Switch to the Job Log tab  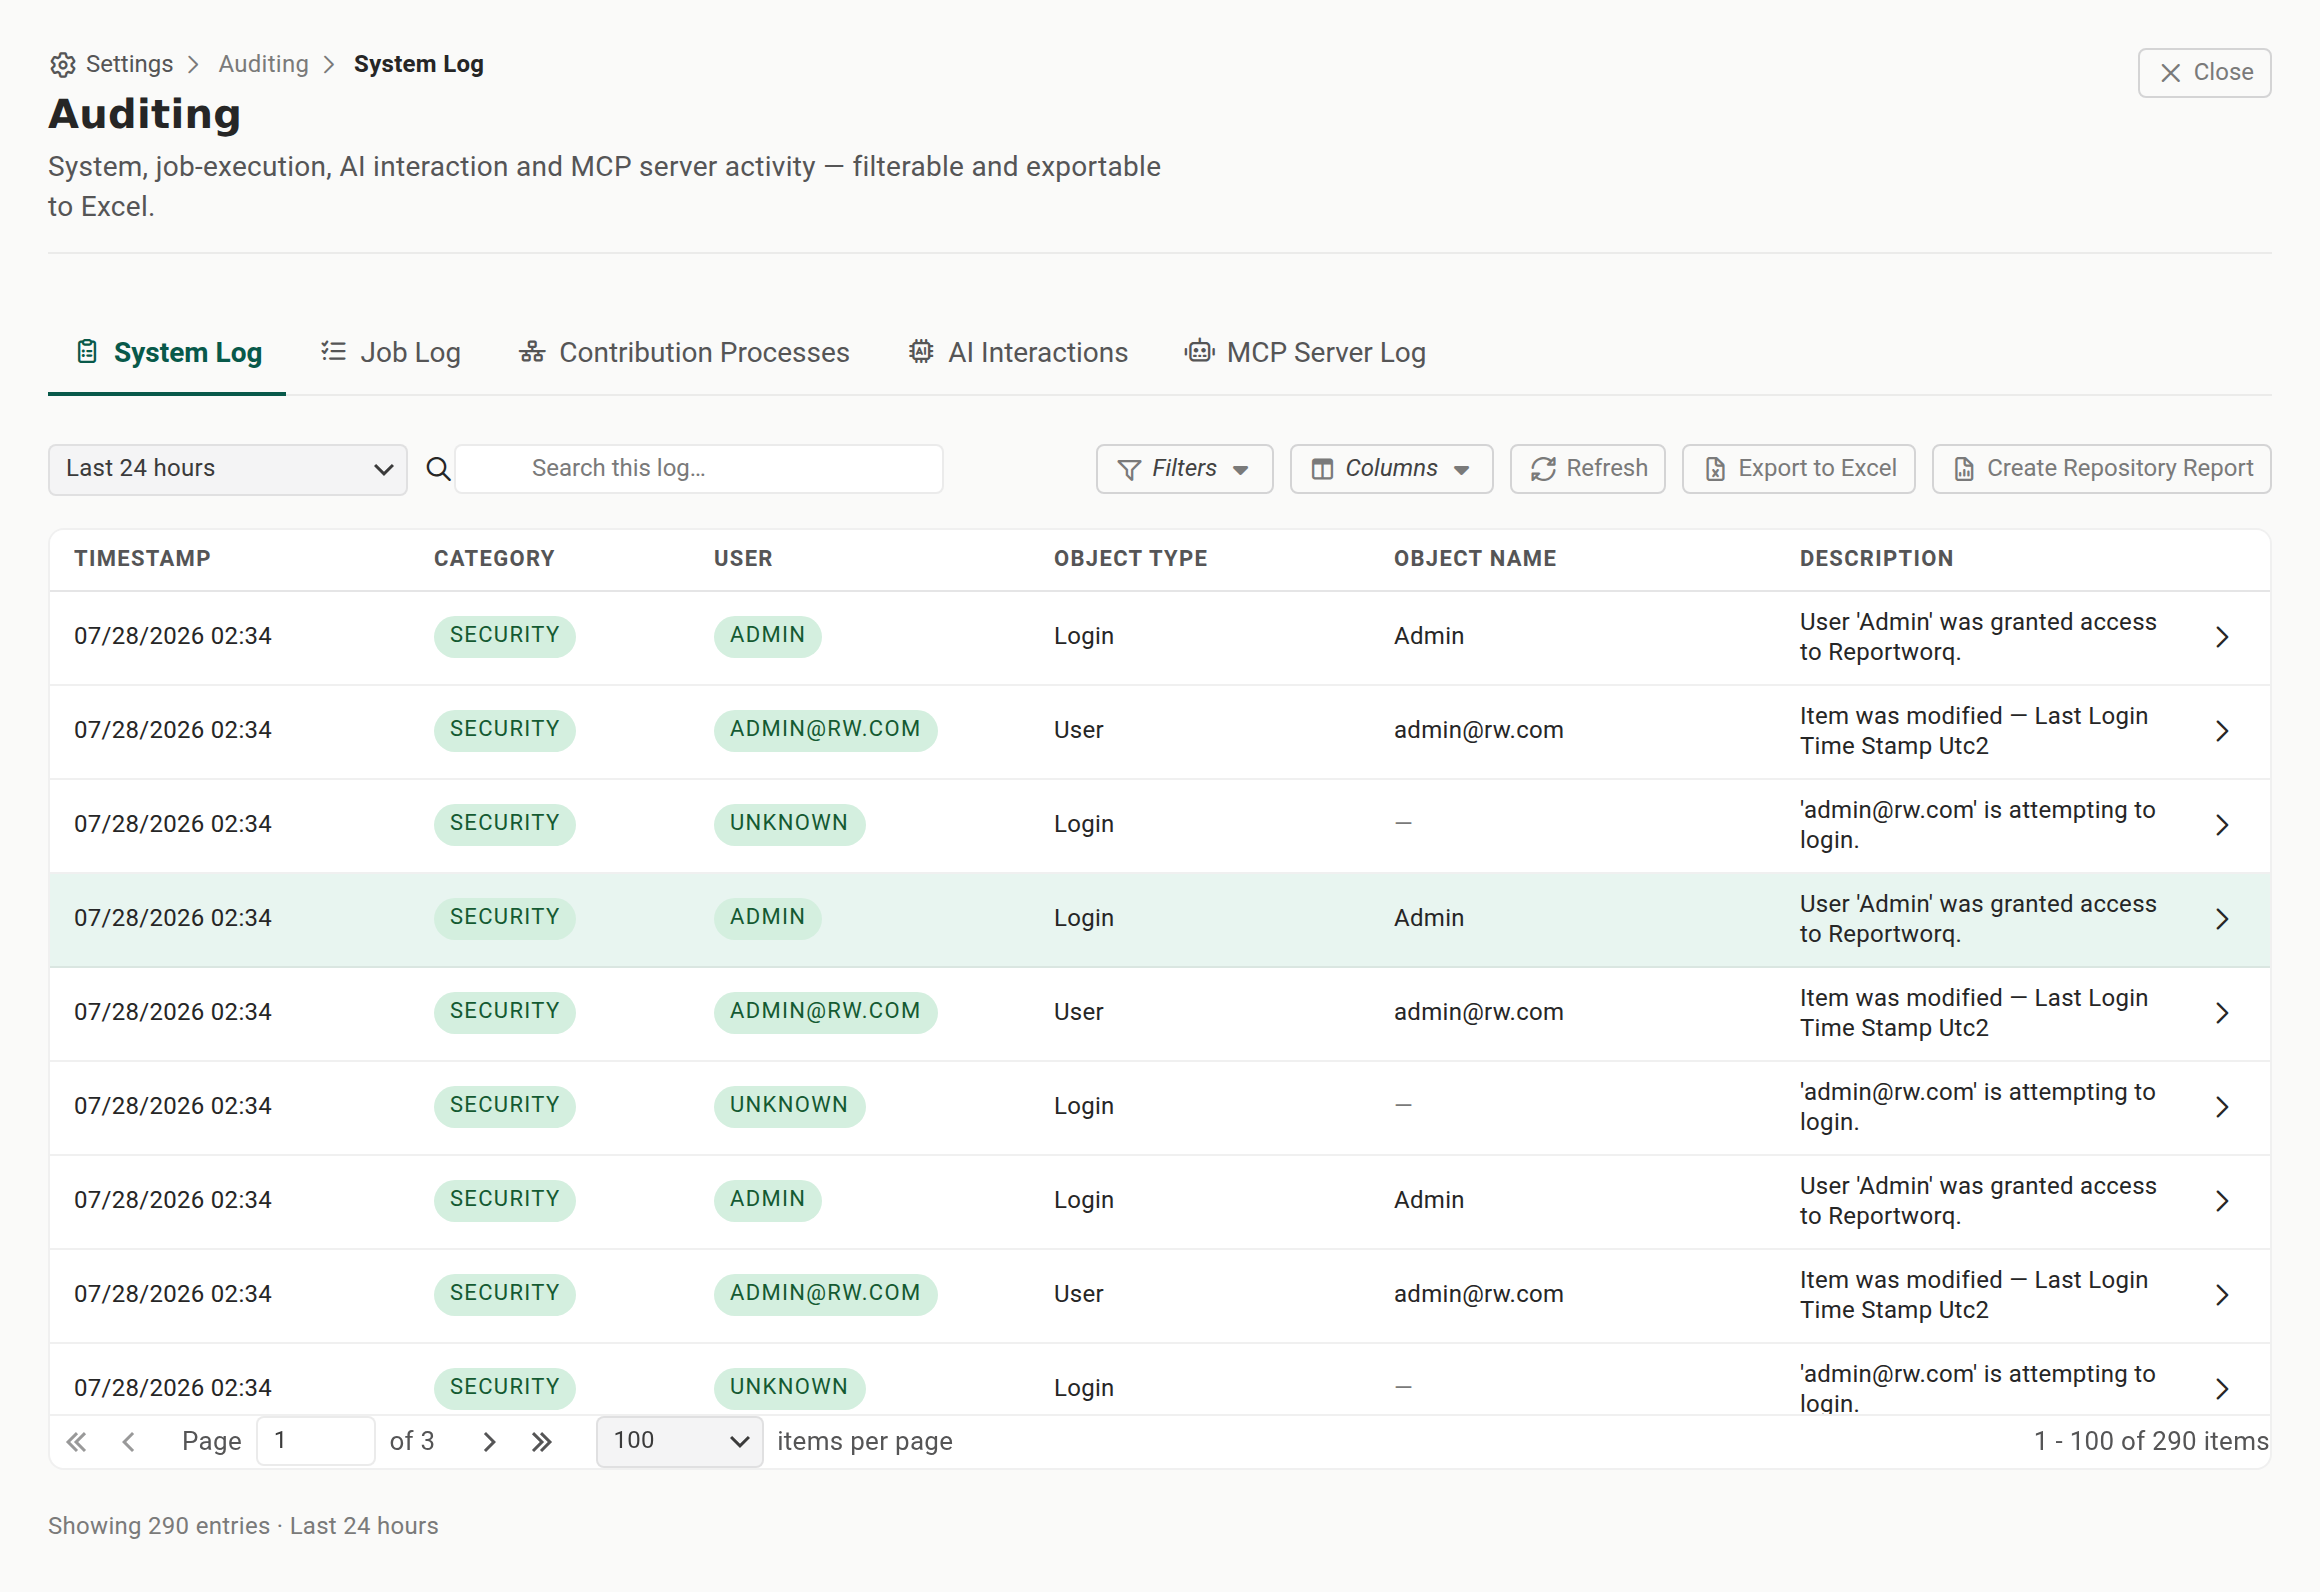pyautogui.click(x=390, y=353)
